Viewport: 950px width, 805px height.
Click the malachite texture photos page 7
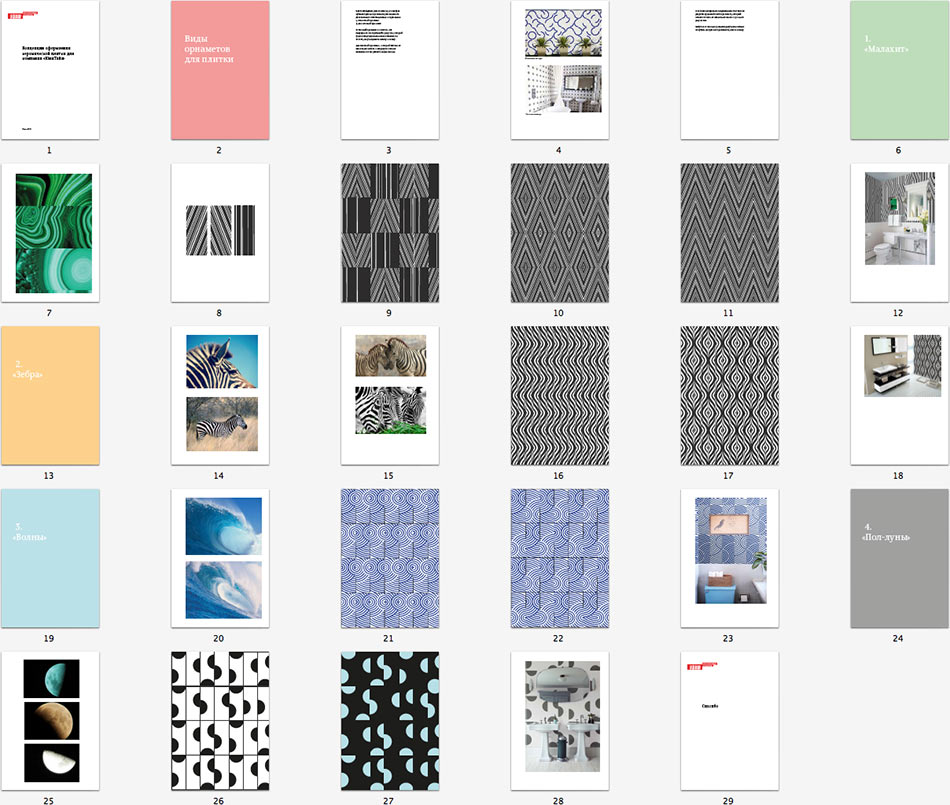[49, 232]
